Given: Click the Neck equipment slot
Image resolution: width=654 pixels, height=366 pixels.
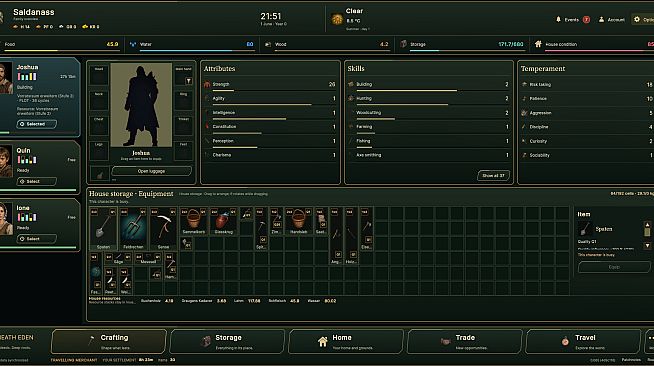Looking at the screenshot, I should click(x=99, y=100).
